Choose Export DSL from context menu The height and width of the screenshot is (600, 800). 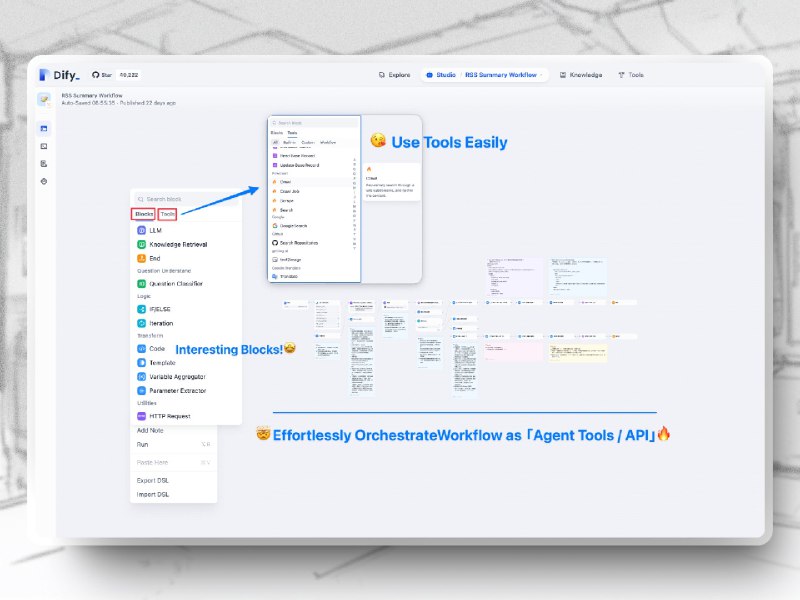click(x=173, y=481)
